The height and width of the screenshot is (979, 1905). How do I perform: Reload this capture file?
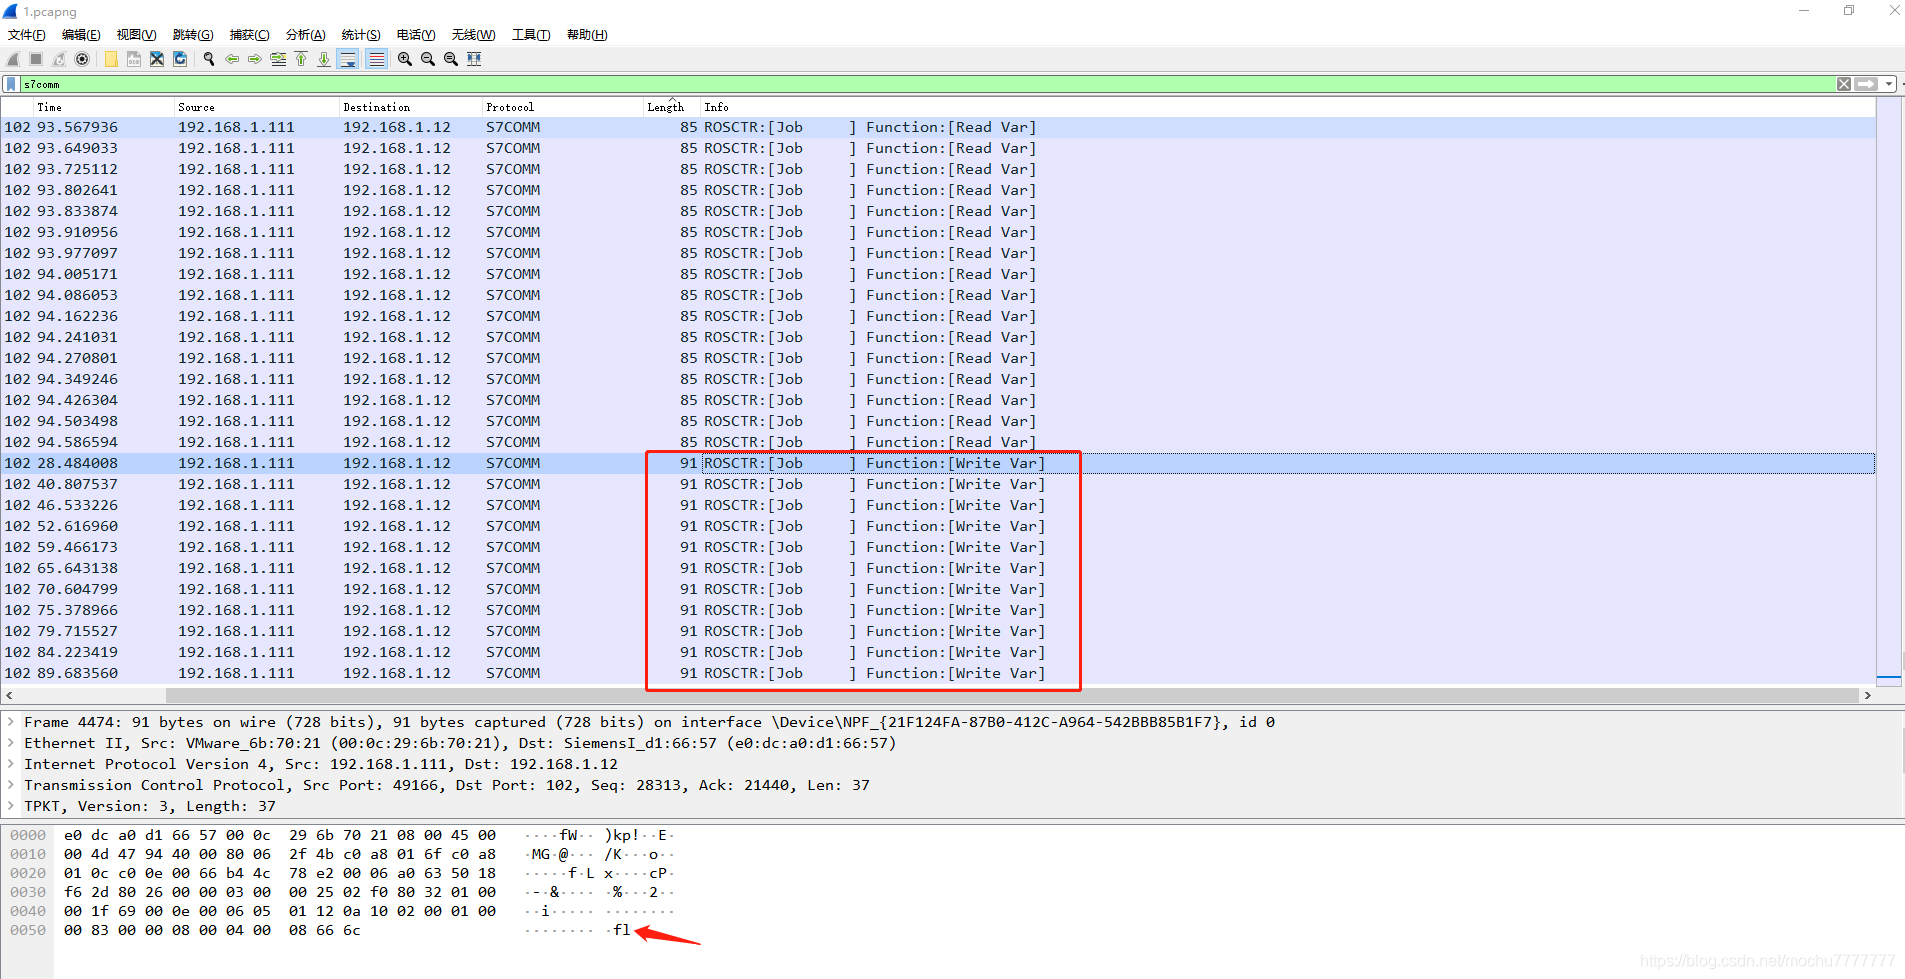pyautogui.click(x=180, y=59)
